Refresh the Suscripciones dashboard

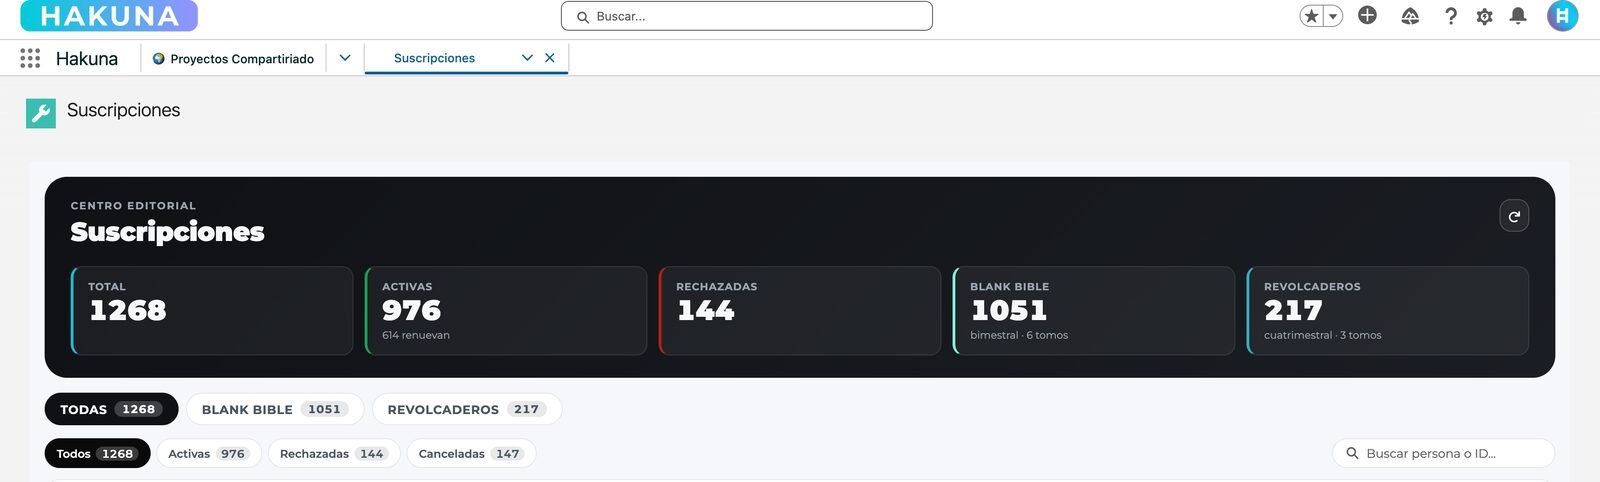pyautogui.click(x=1514, y=216)
